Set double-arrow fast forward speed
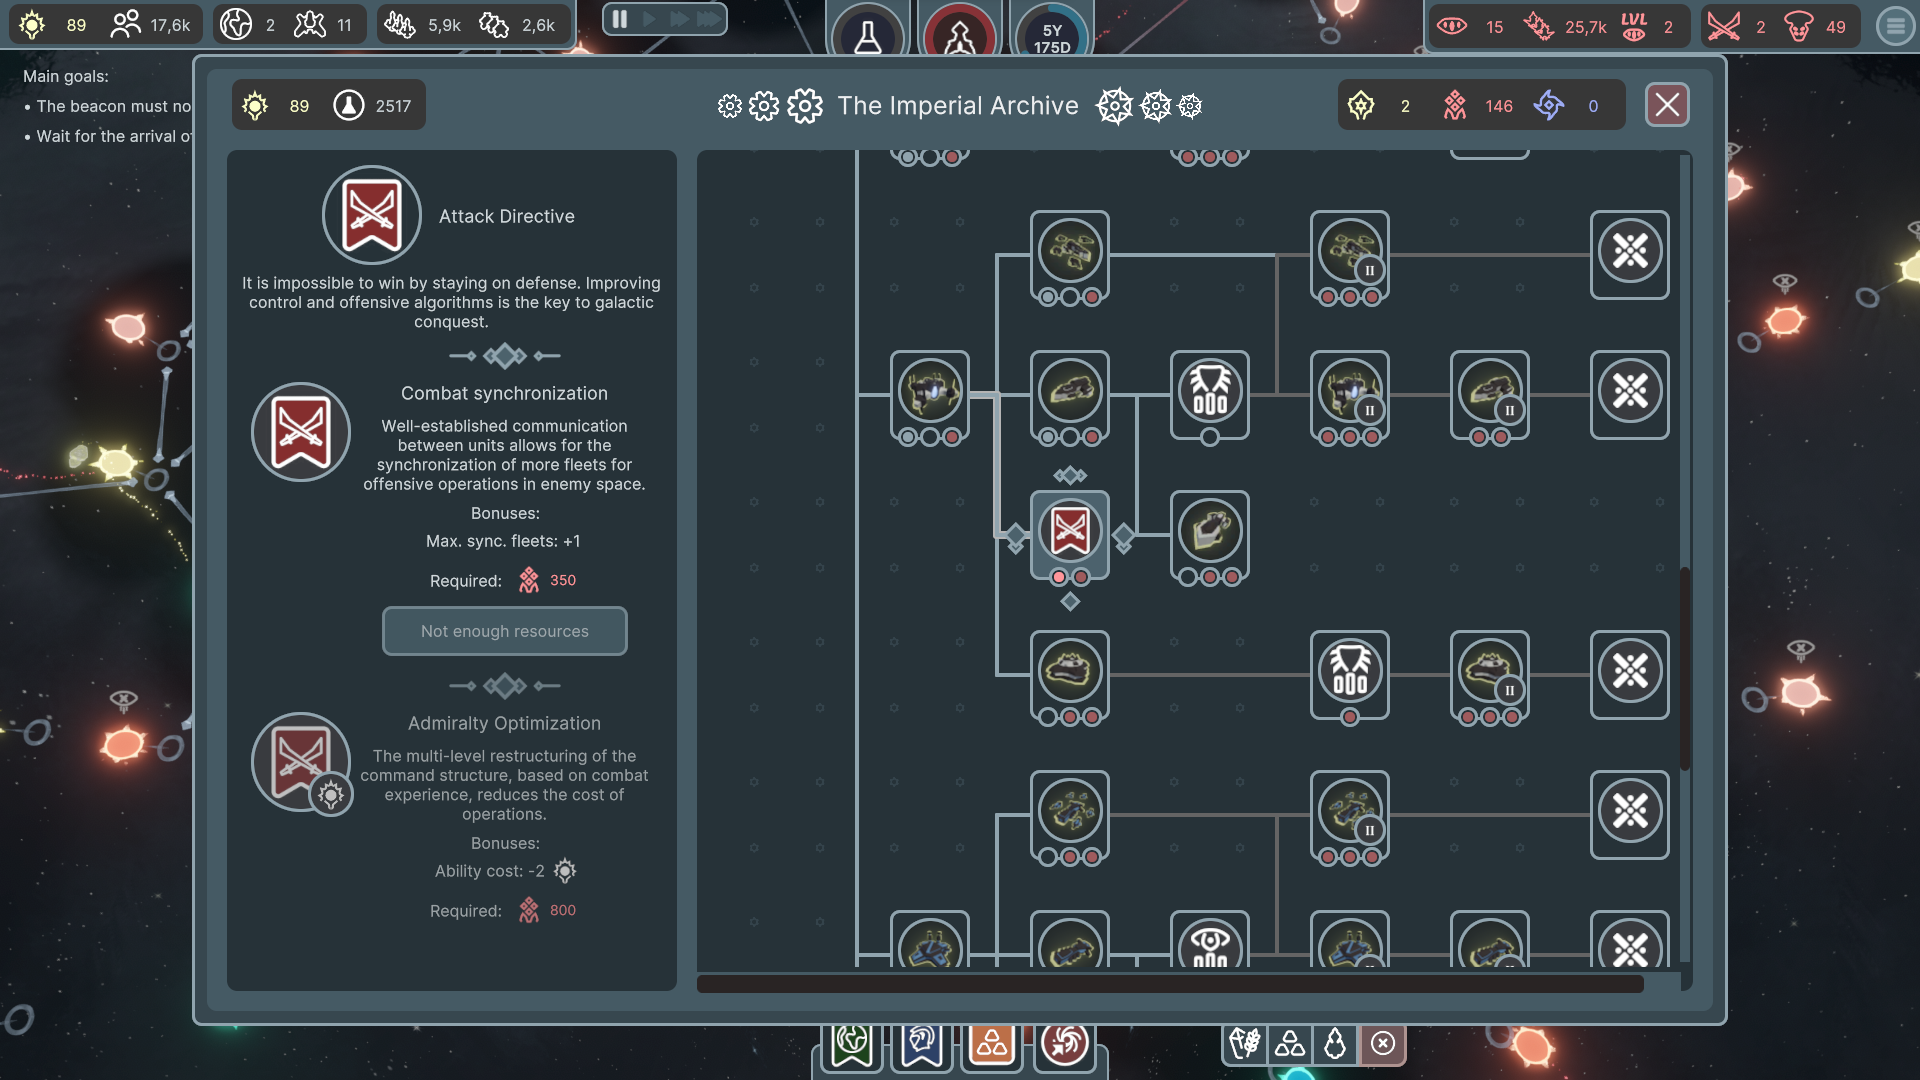This screenshot has height=1080, width=1920. (x=679, y=19)
